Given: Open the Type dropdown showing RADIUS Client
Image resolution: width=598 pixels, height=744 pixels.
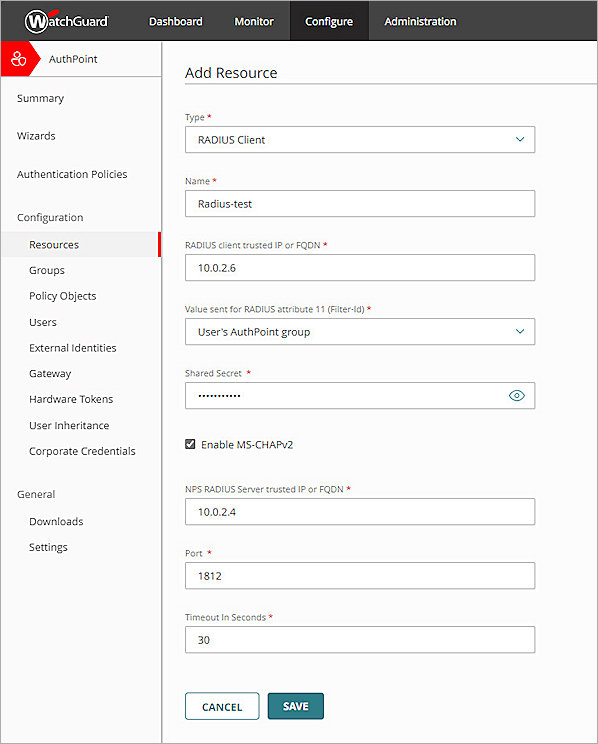Looking at the screenshot, I should coord(360,140).
